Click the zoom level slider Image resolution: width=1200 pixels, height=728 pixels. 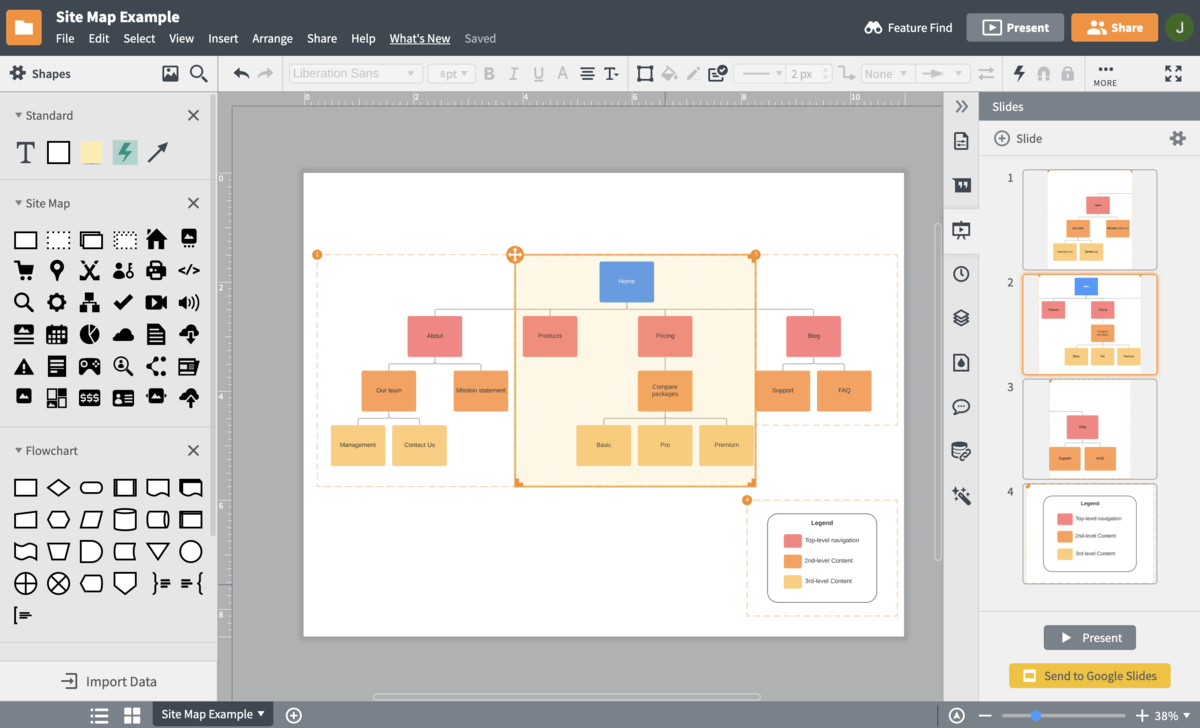click(1036, 715)
